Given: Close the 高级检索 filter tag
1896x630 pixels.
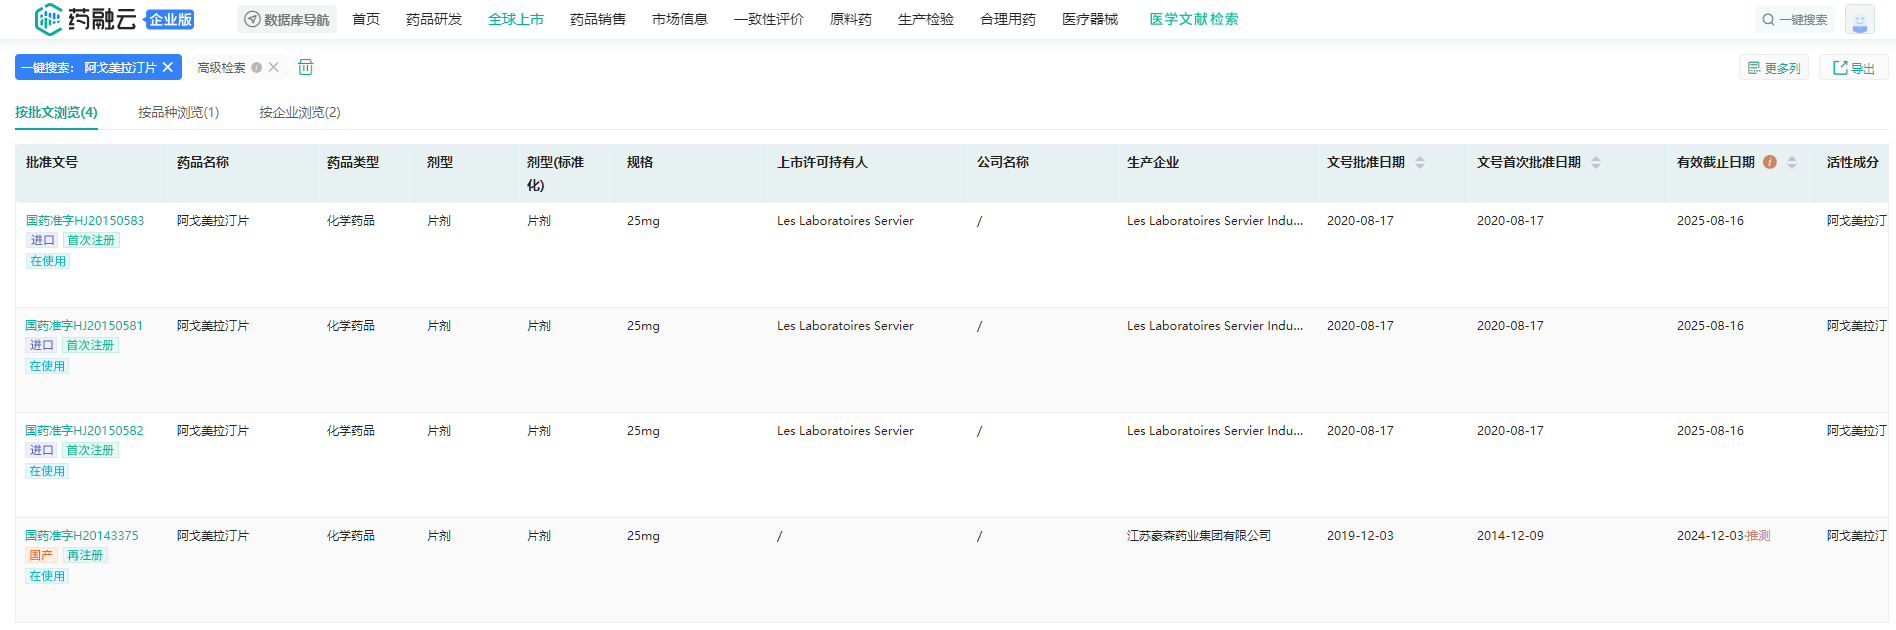Looking at the screenshot, I should [x=273, y=67].
